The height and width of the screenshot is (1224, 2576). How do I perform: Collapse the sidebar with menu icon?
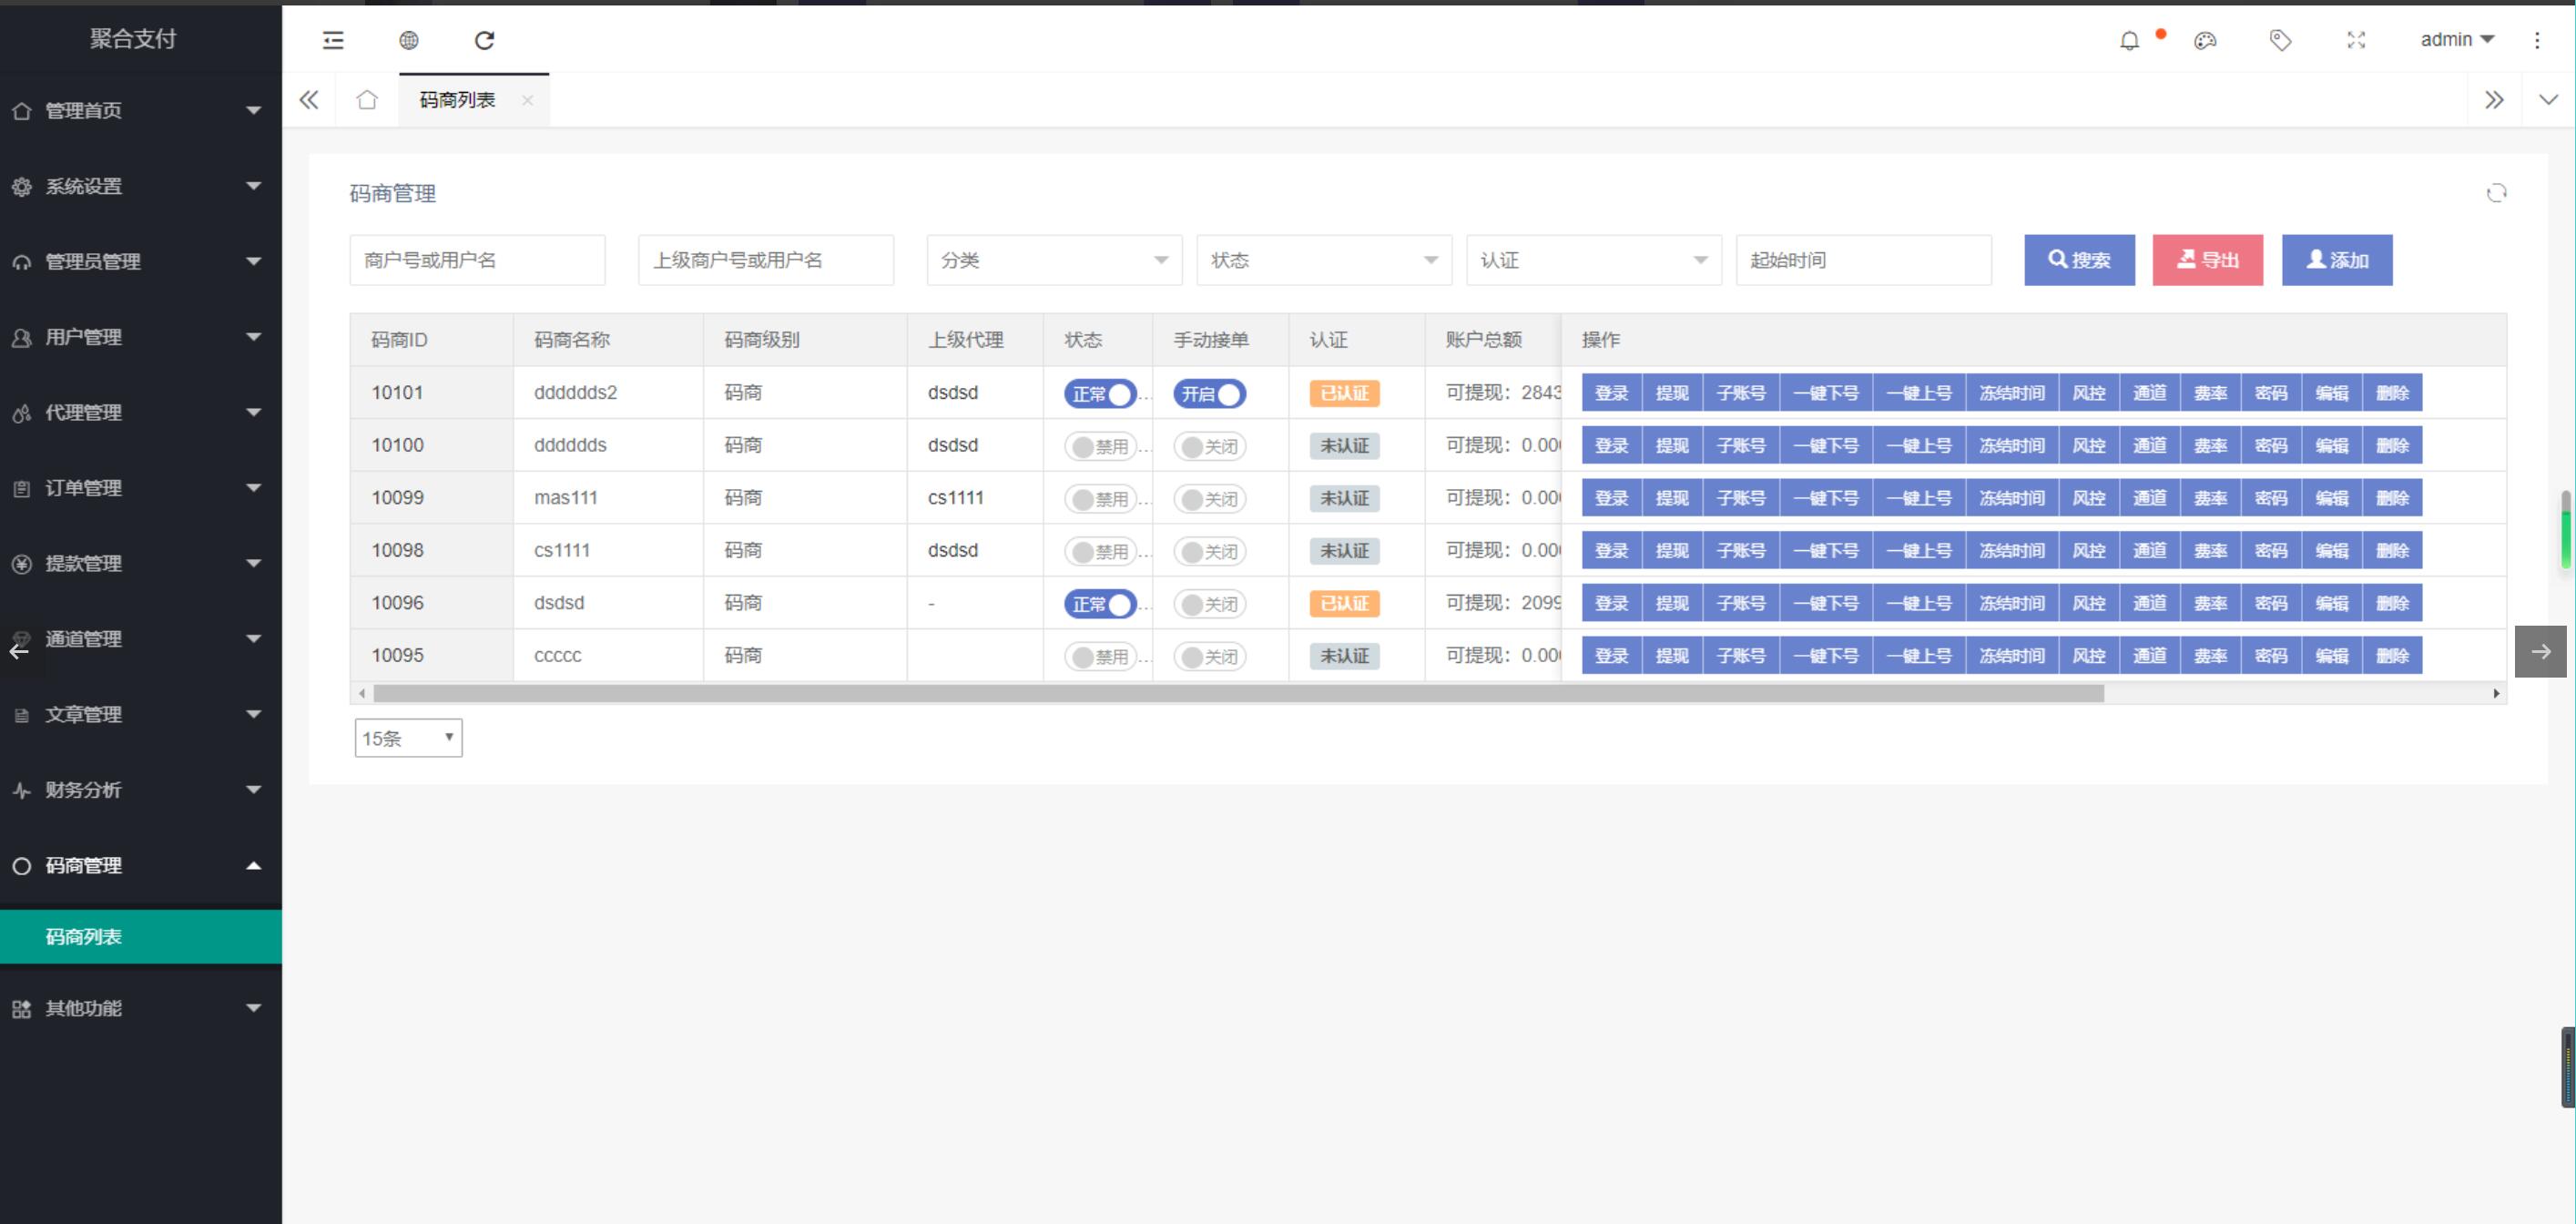click(333, 40)
